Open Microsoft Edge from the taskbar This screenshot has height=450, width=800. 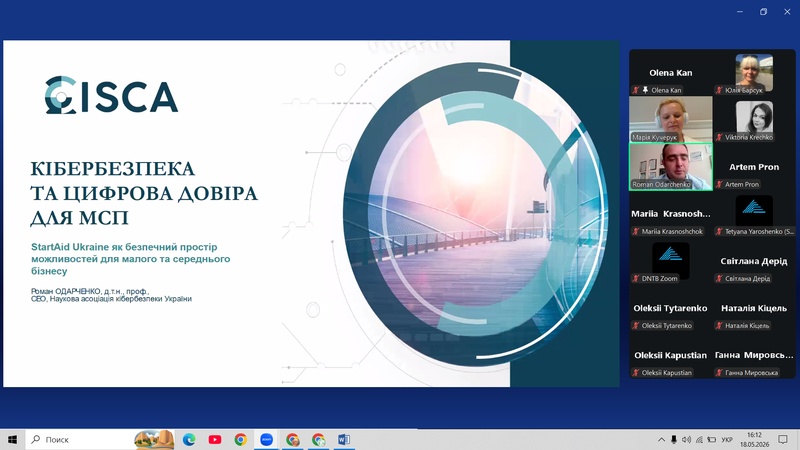tap(189, 439)
